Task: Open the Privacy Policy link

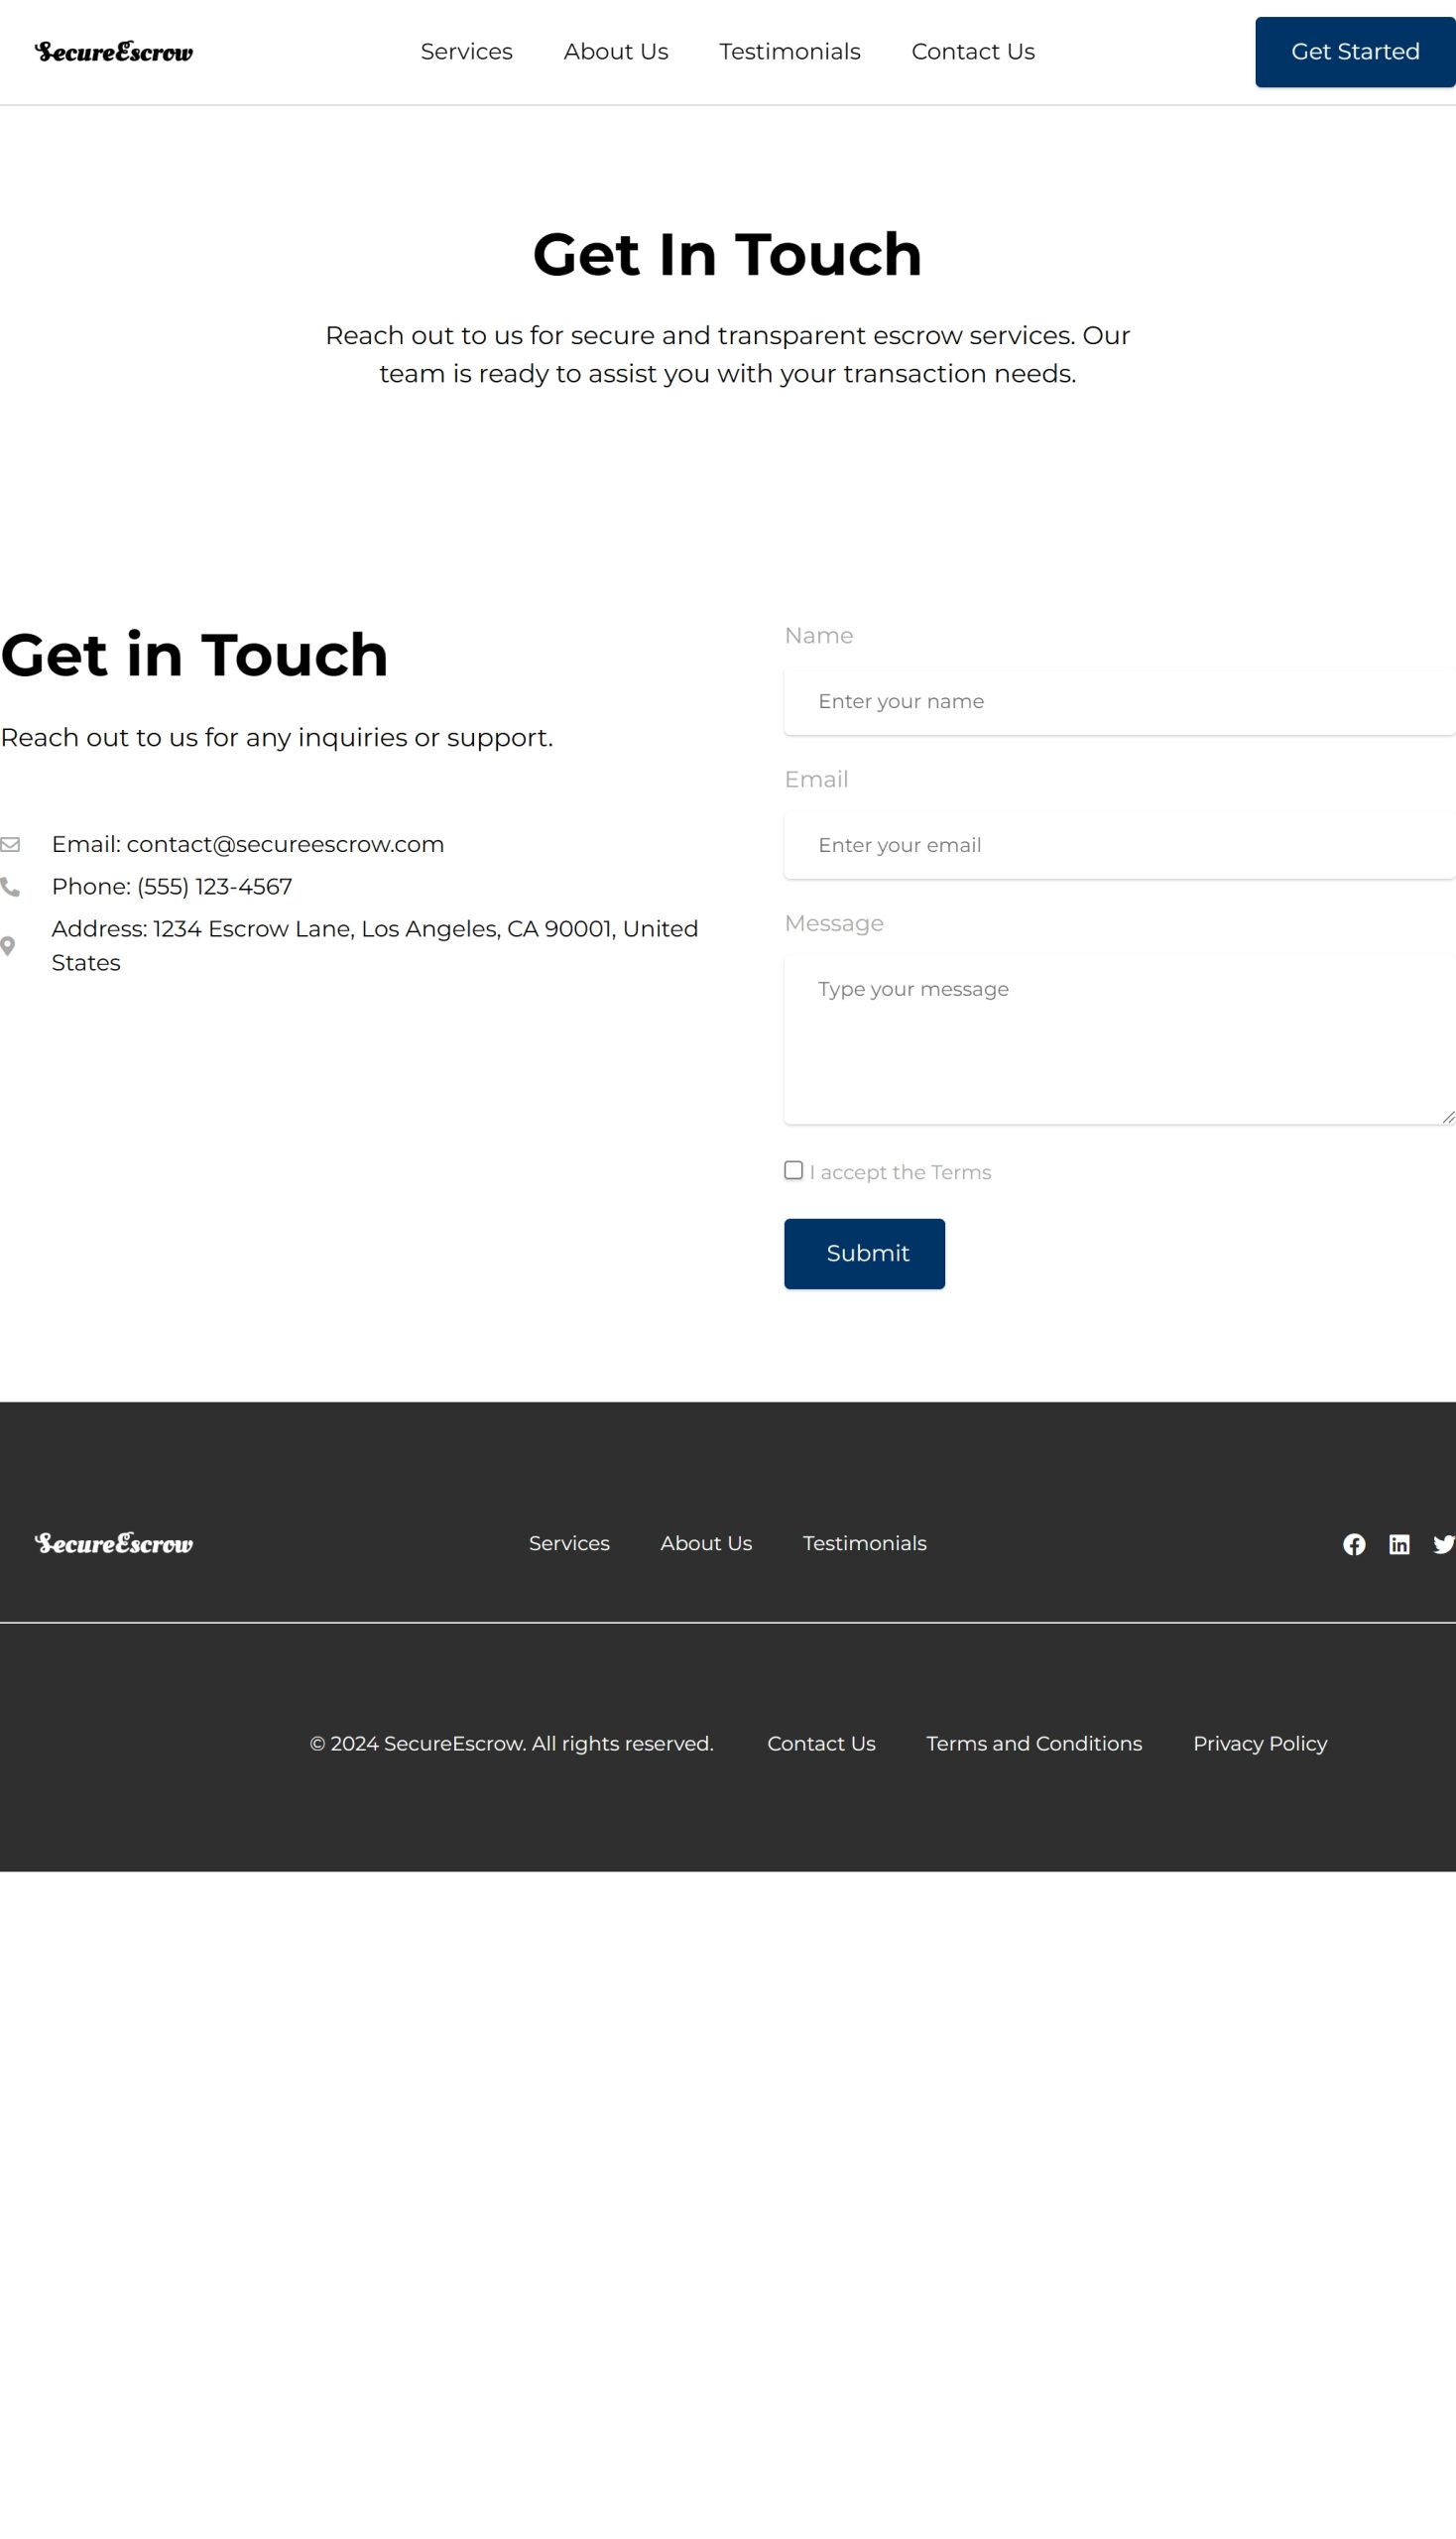Action: [1260, 1743]
